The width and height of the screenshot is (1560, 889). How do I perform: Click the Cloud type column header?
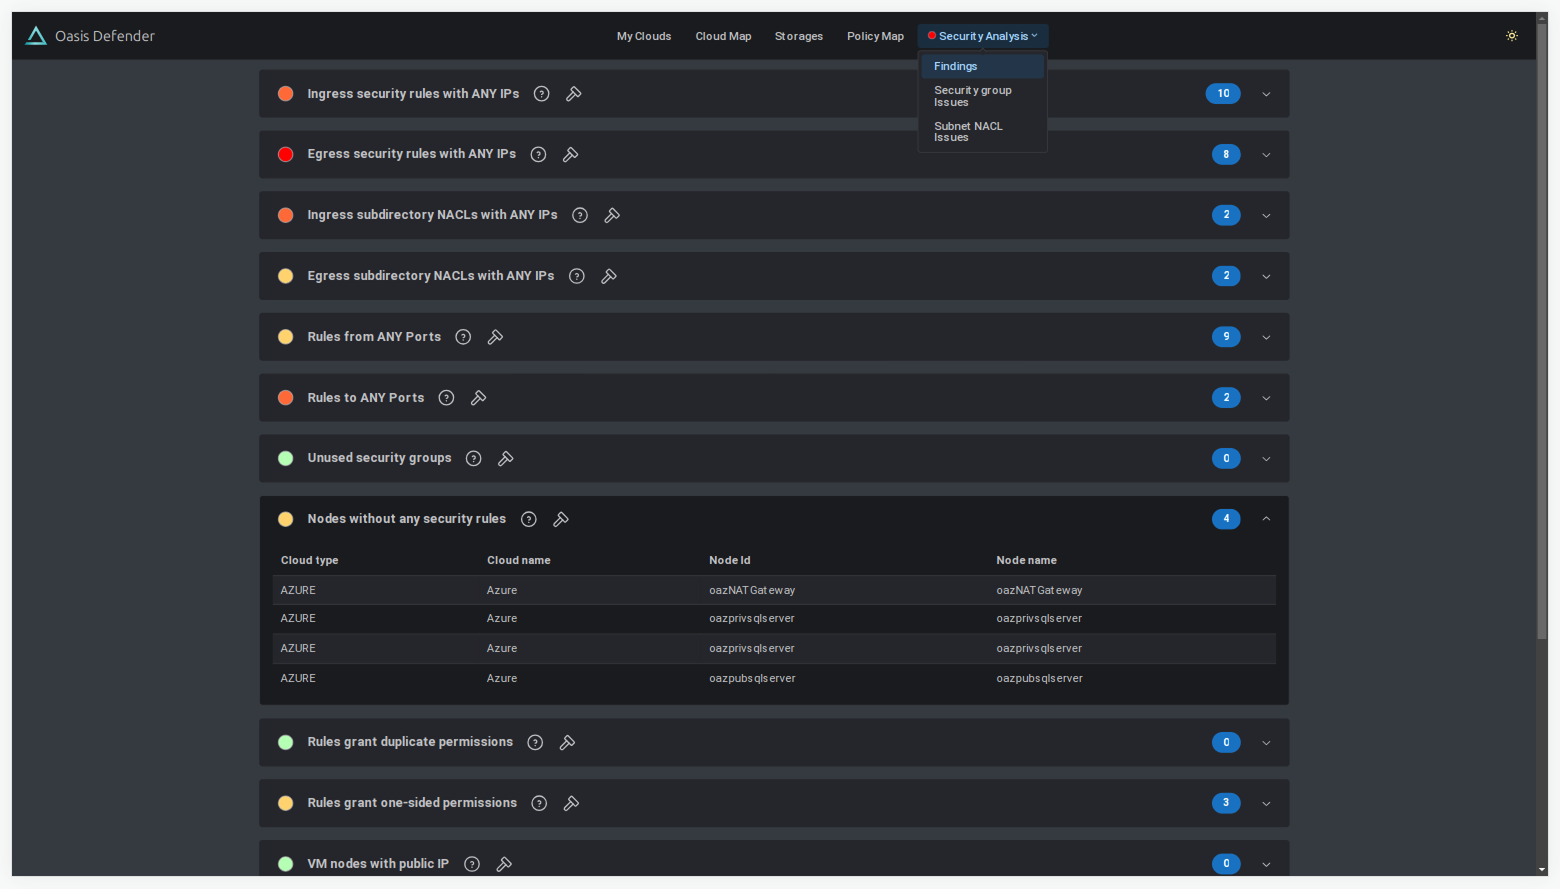(309, 560)
